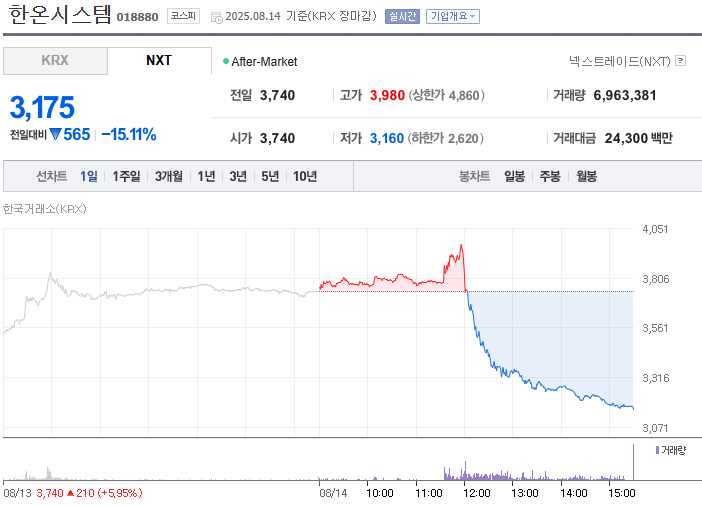The image size is (702, 506).
Task: Switch to the KRX tab
Action: pos(55,60)
